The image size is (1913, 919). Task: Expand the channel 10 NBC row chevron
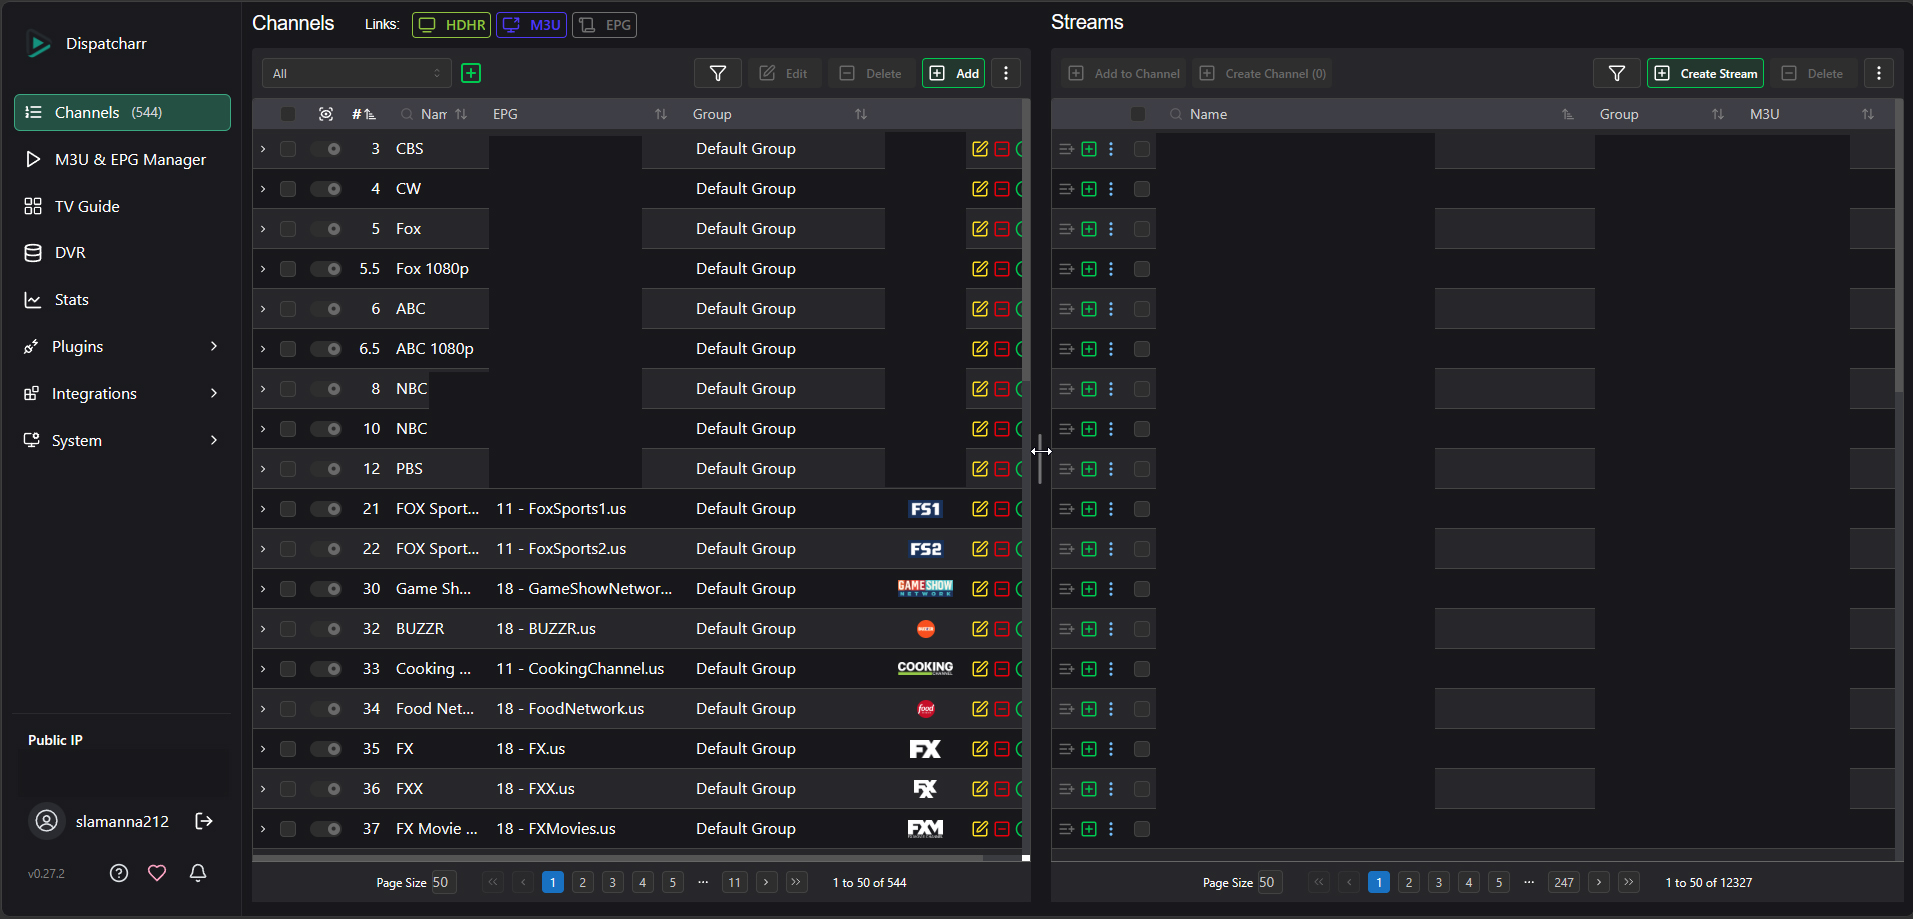coord(263,429)
